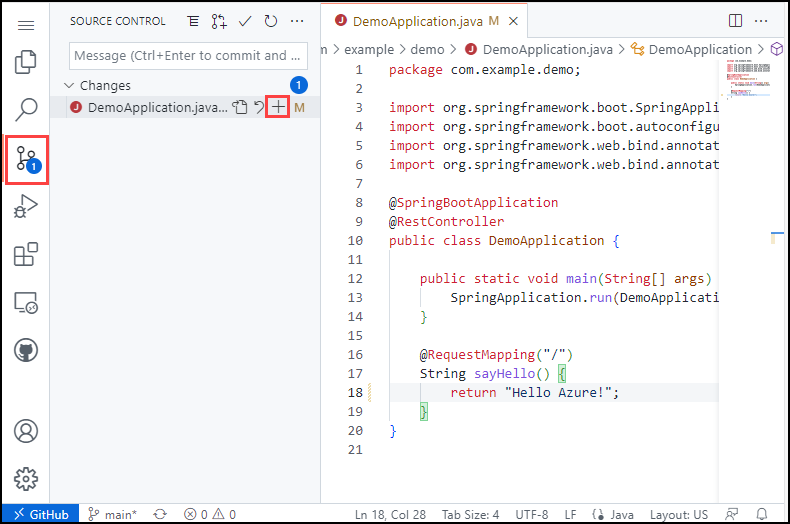Viewport: 790px width, 524px height.
Task: Switch branch via main* in status bar
Action: pos(112,514)
